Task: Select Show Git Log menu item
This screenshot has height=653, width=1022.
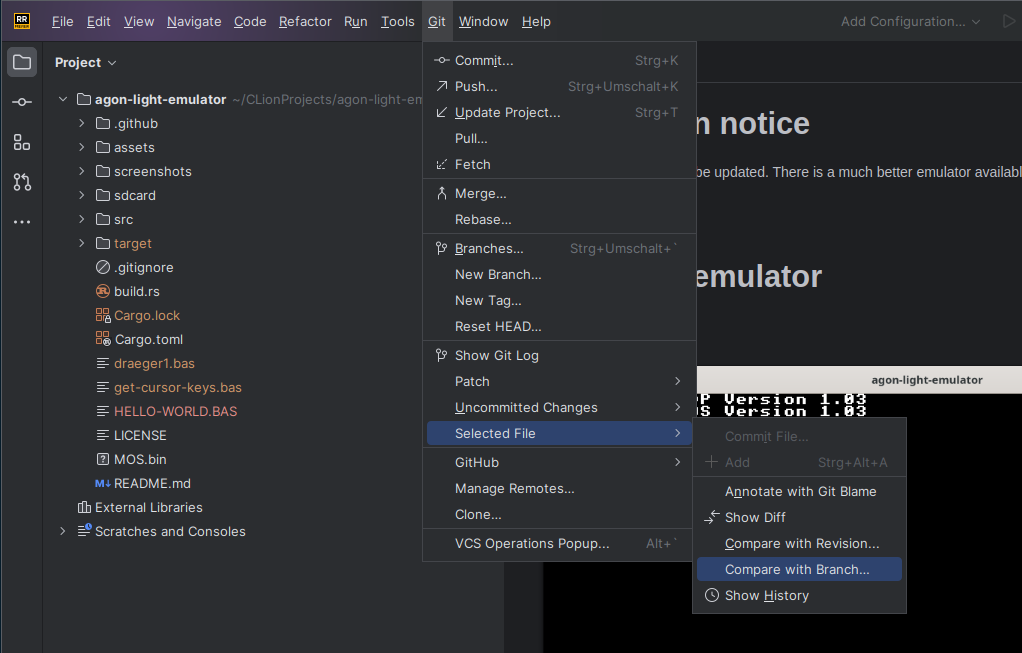Action: click(x=496, y=355)
